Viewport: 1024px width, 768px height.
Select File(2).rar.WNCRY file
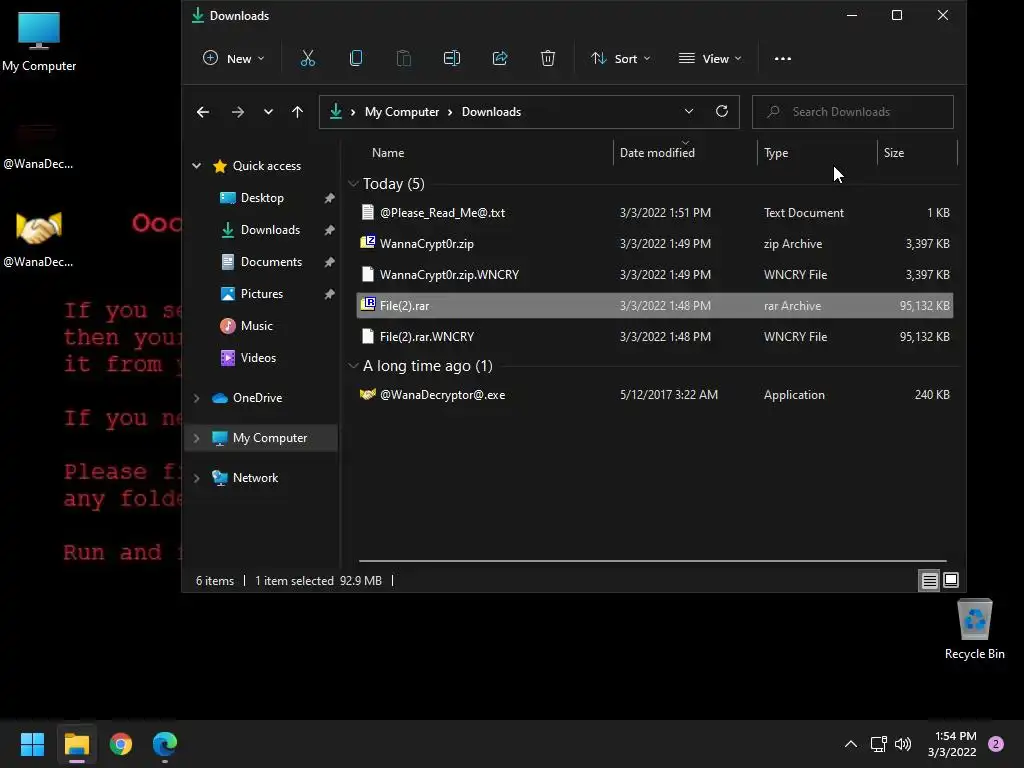tap(654, 336)
